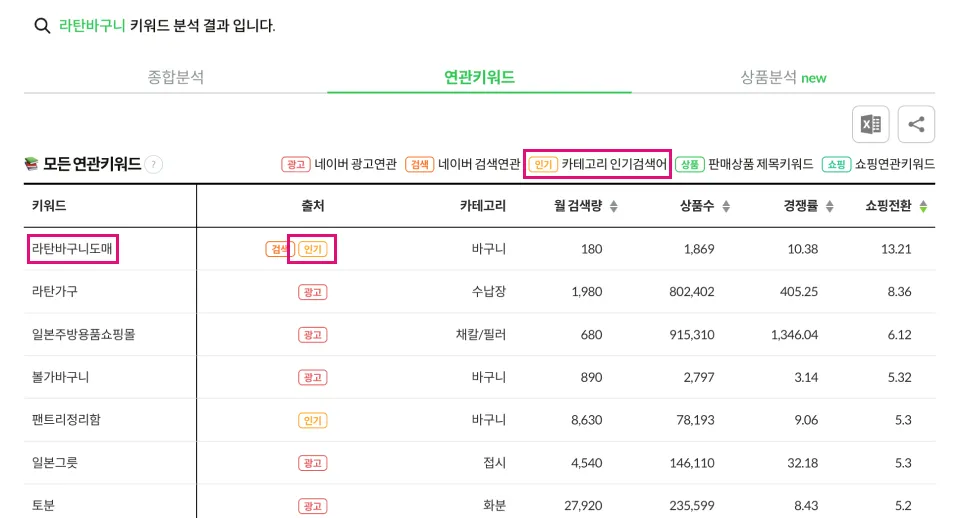The width and height of the screenshot is (960, 518).
Task: Click the stacked books icon beside 모든 연관키워드
Action: (31, 164)
